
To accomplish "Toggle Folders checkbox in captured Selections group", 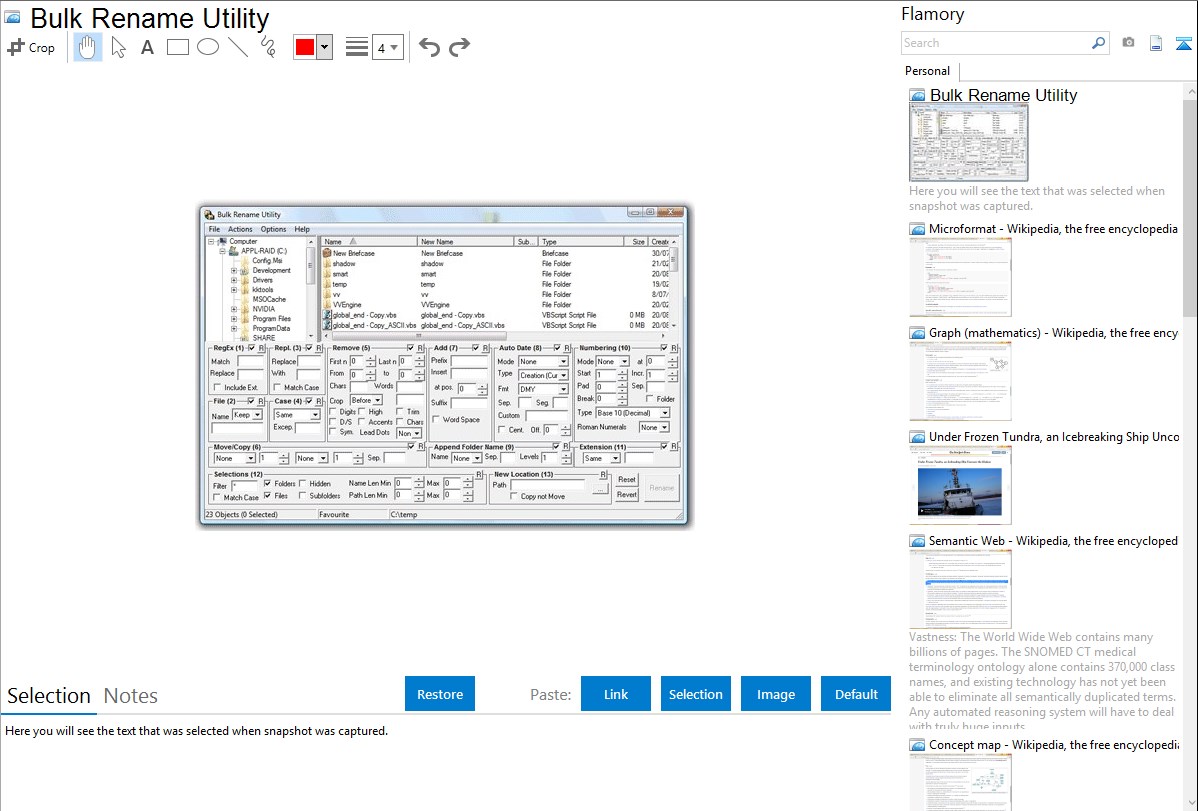I will click(267, 483).
